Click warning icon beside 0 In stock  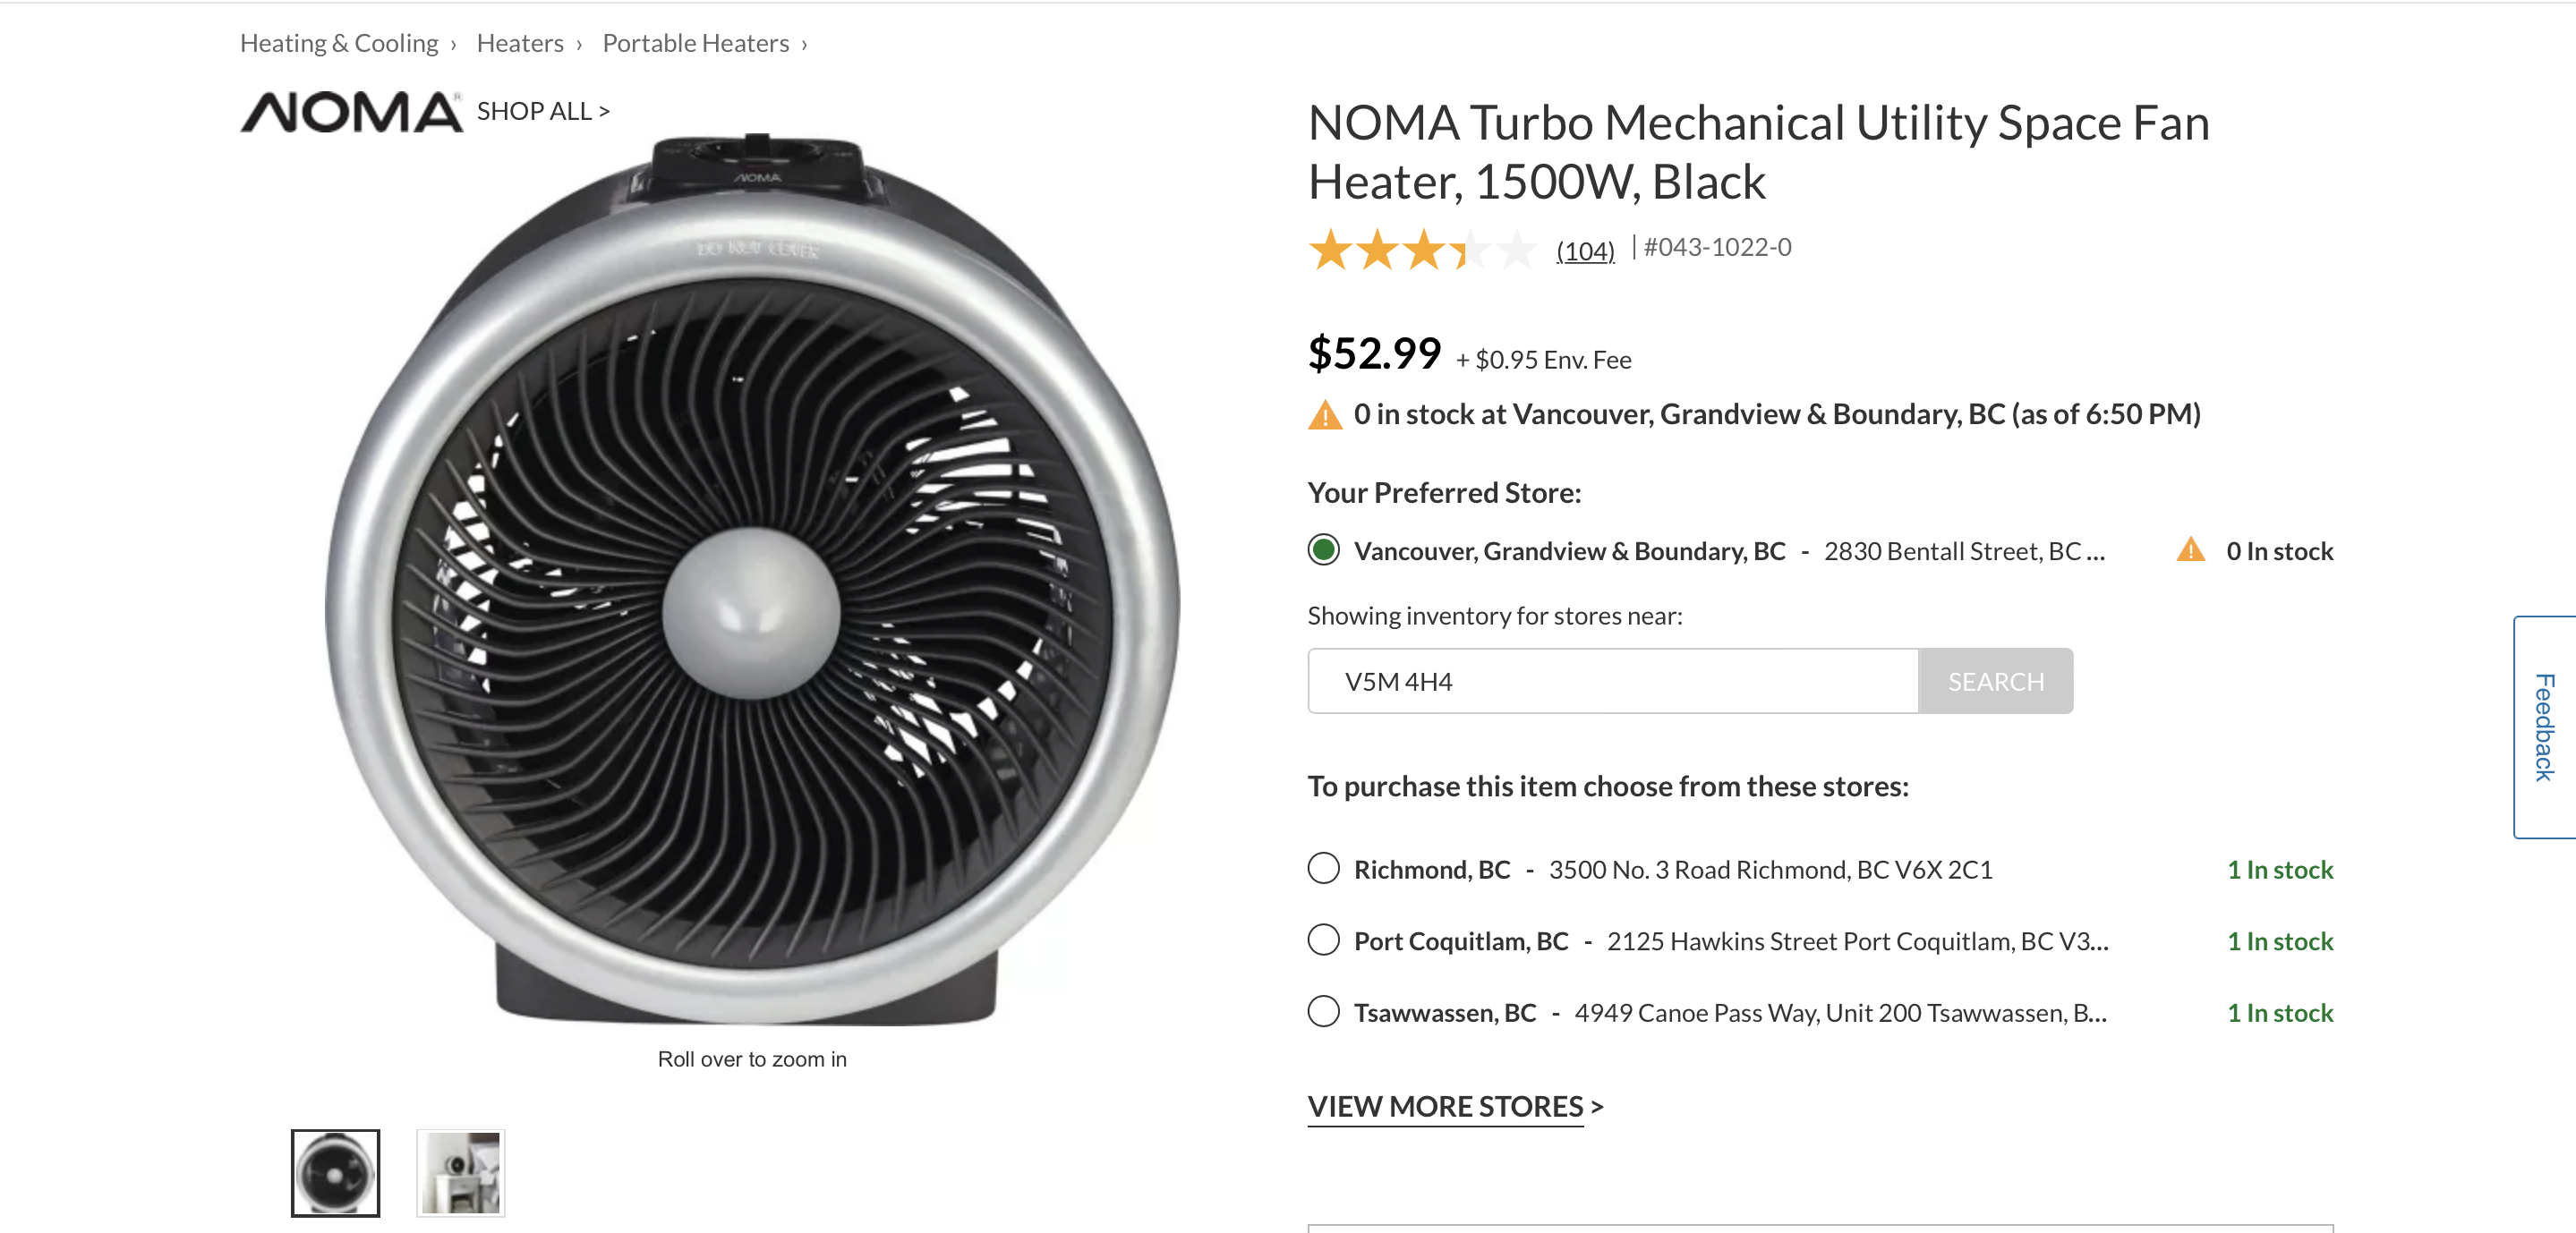(2190, 550)
